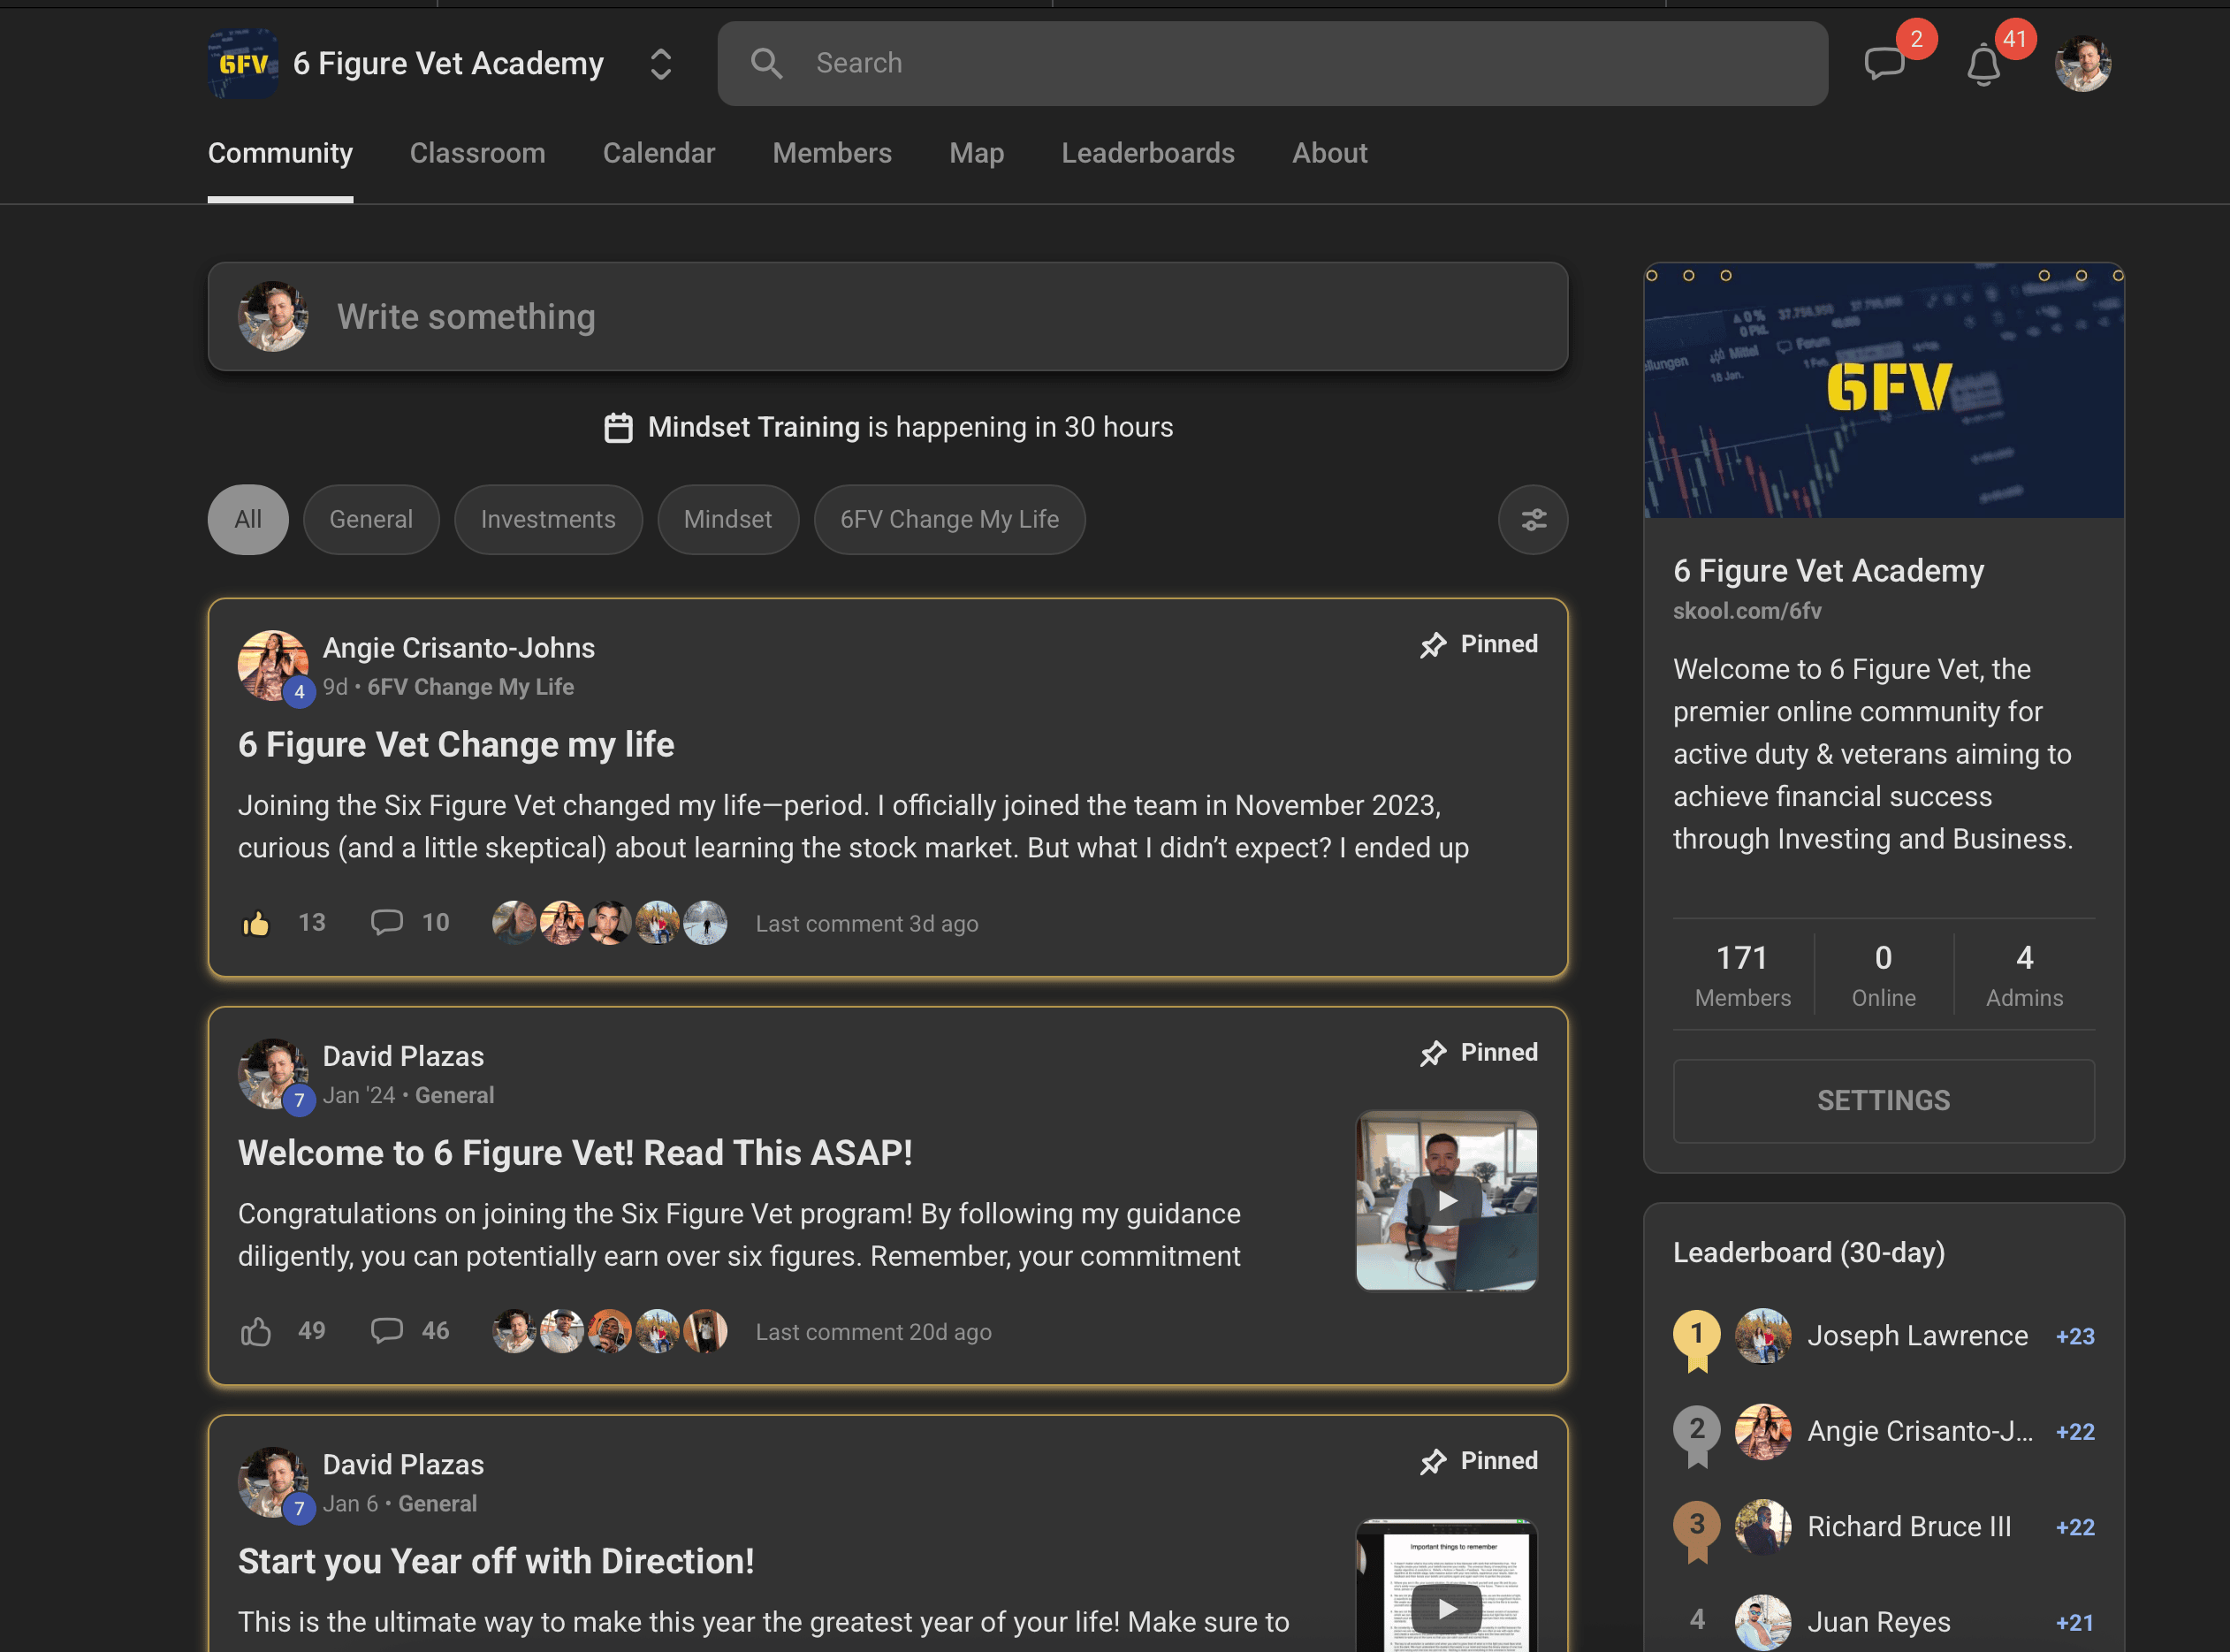Image resolution: width=2230 pixels, height=1652 pixels.
Task: Open General category on Jan '24 post
Action: click(x=454, y=1095)
